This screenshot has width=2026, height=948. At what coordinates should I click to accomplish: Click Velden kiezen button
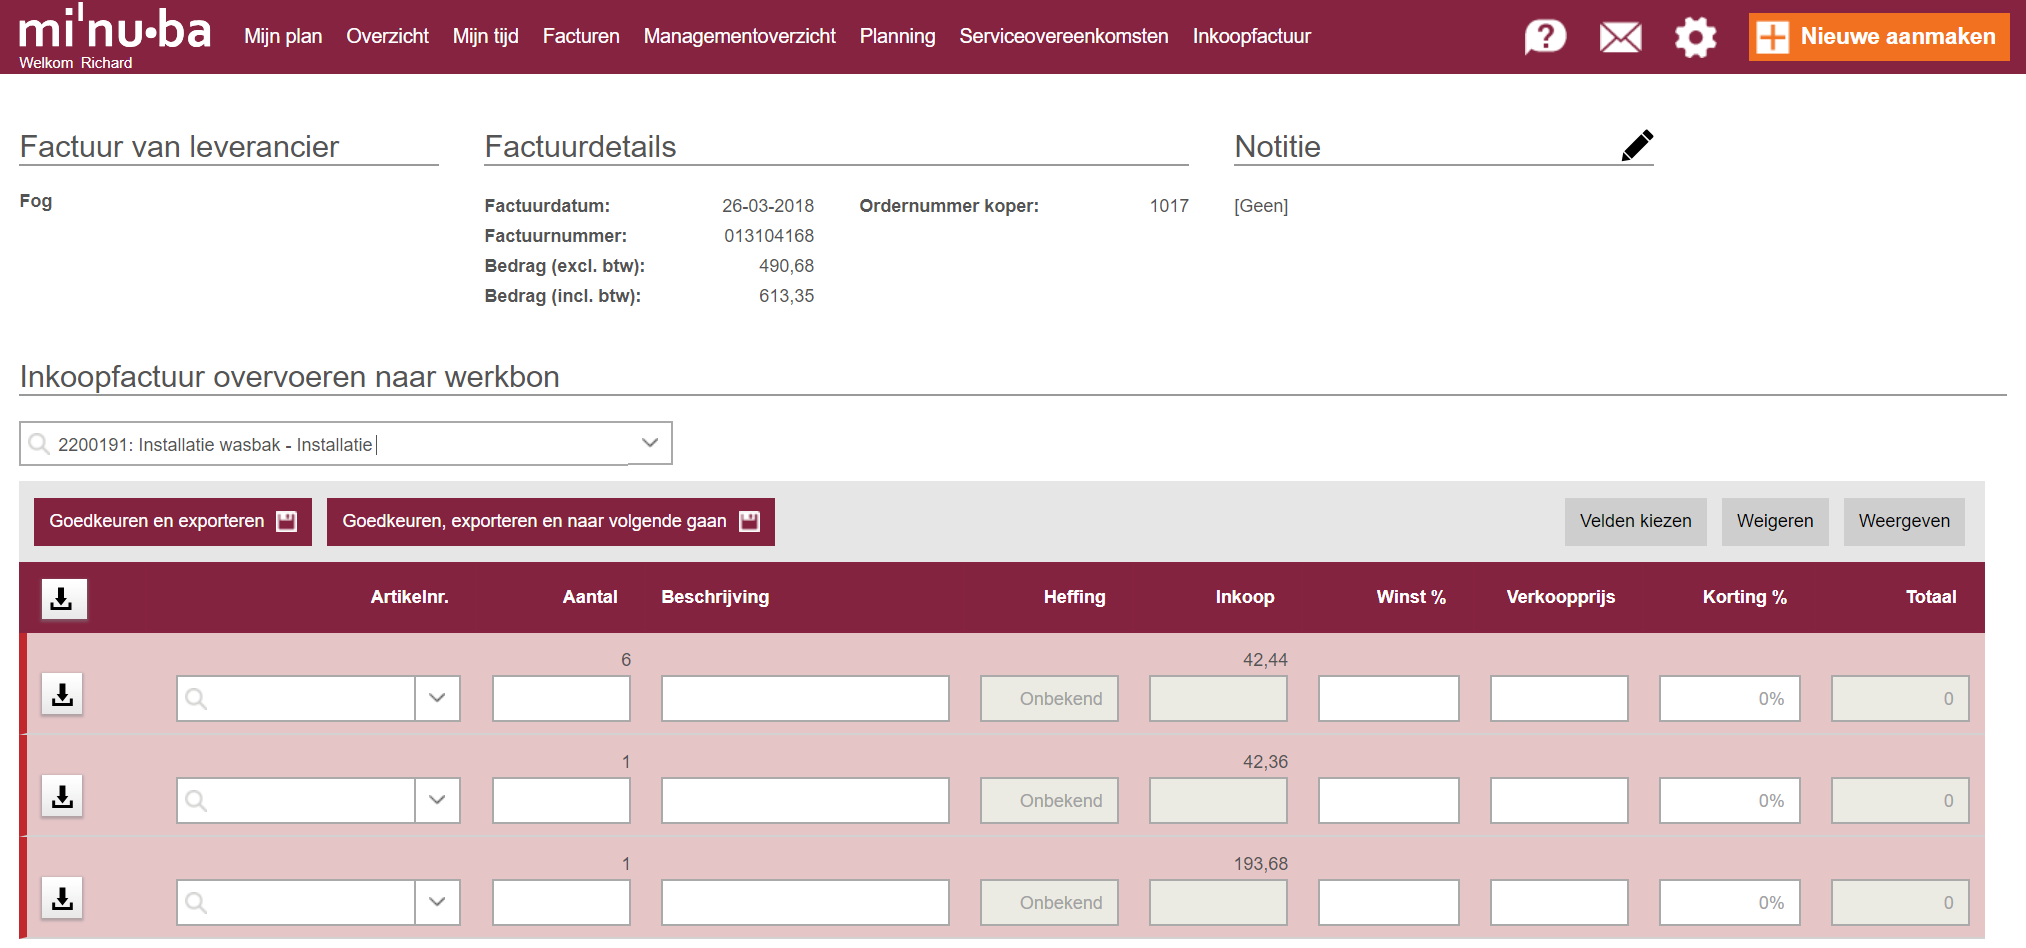tap(1635, 521)
